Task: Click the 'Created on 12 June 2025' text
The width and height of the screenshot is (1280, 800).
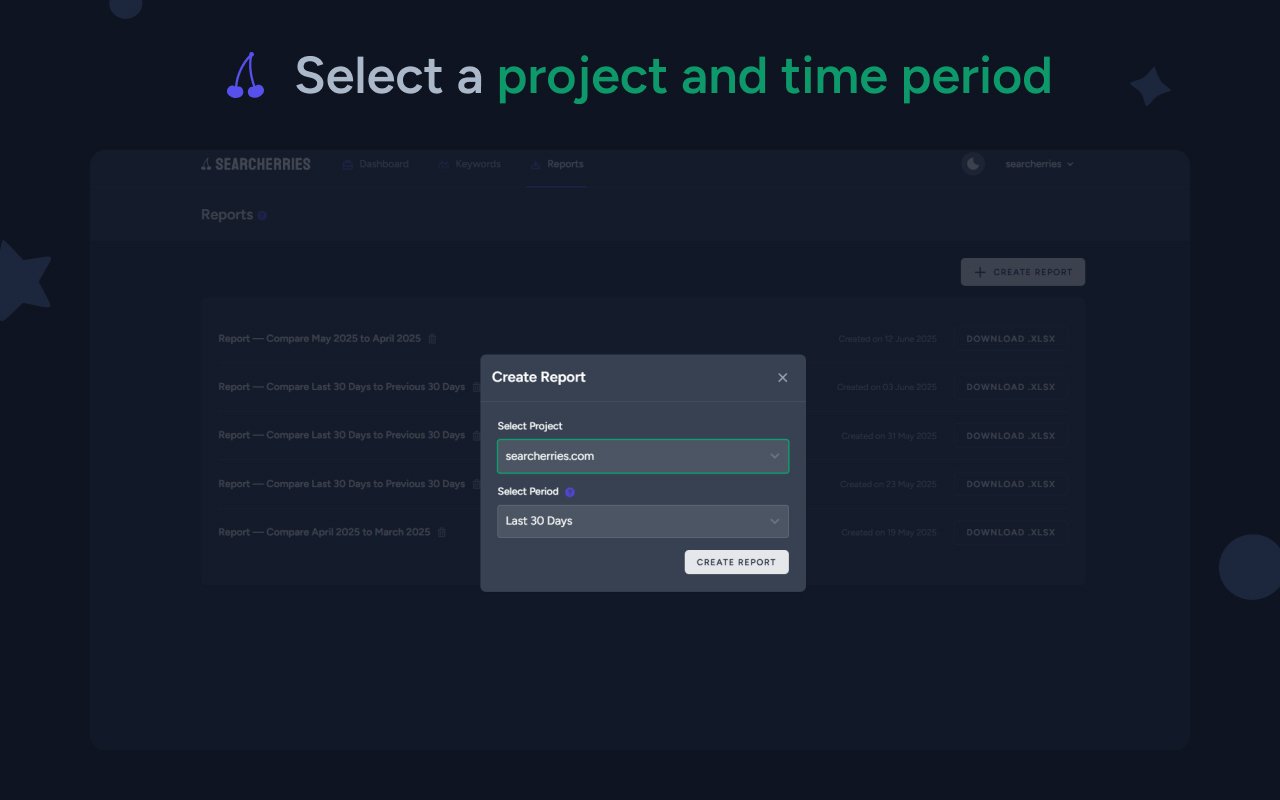Action: pyautogui.click(x=888, y=339)
